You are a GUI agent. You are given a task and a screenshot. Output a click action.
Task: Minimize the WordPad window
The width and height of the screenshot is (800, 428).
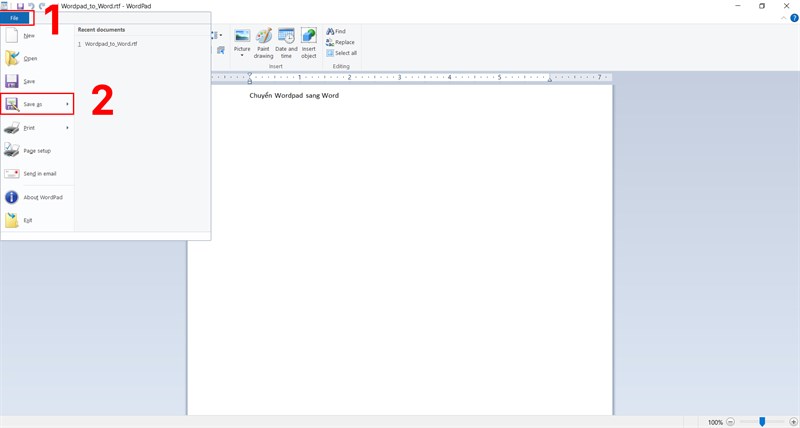(738, 6)
